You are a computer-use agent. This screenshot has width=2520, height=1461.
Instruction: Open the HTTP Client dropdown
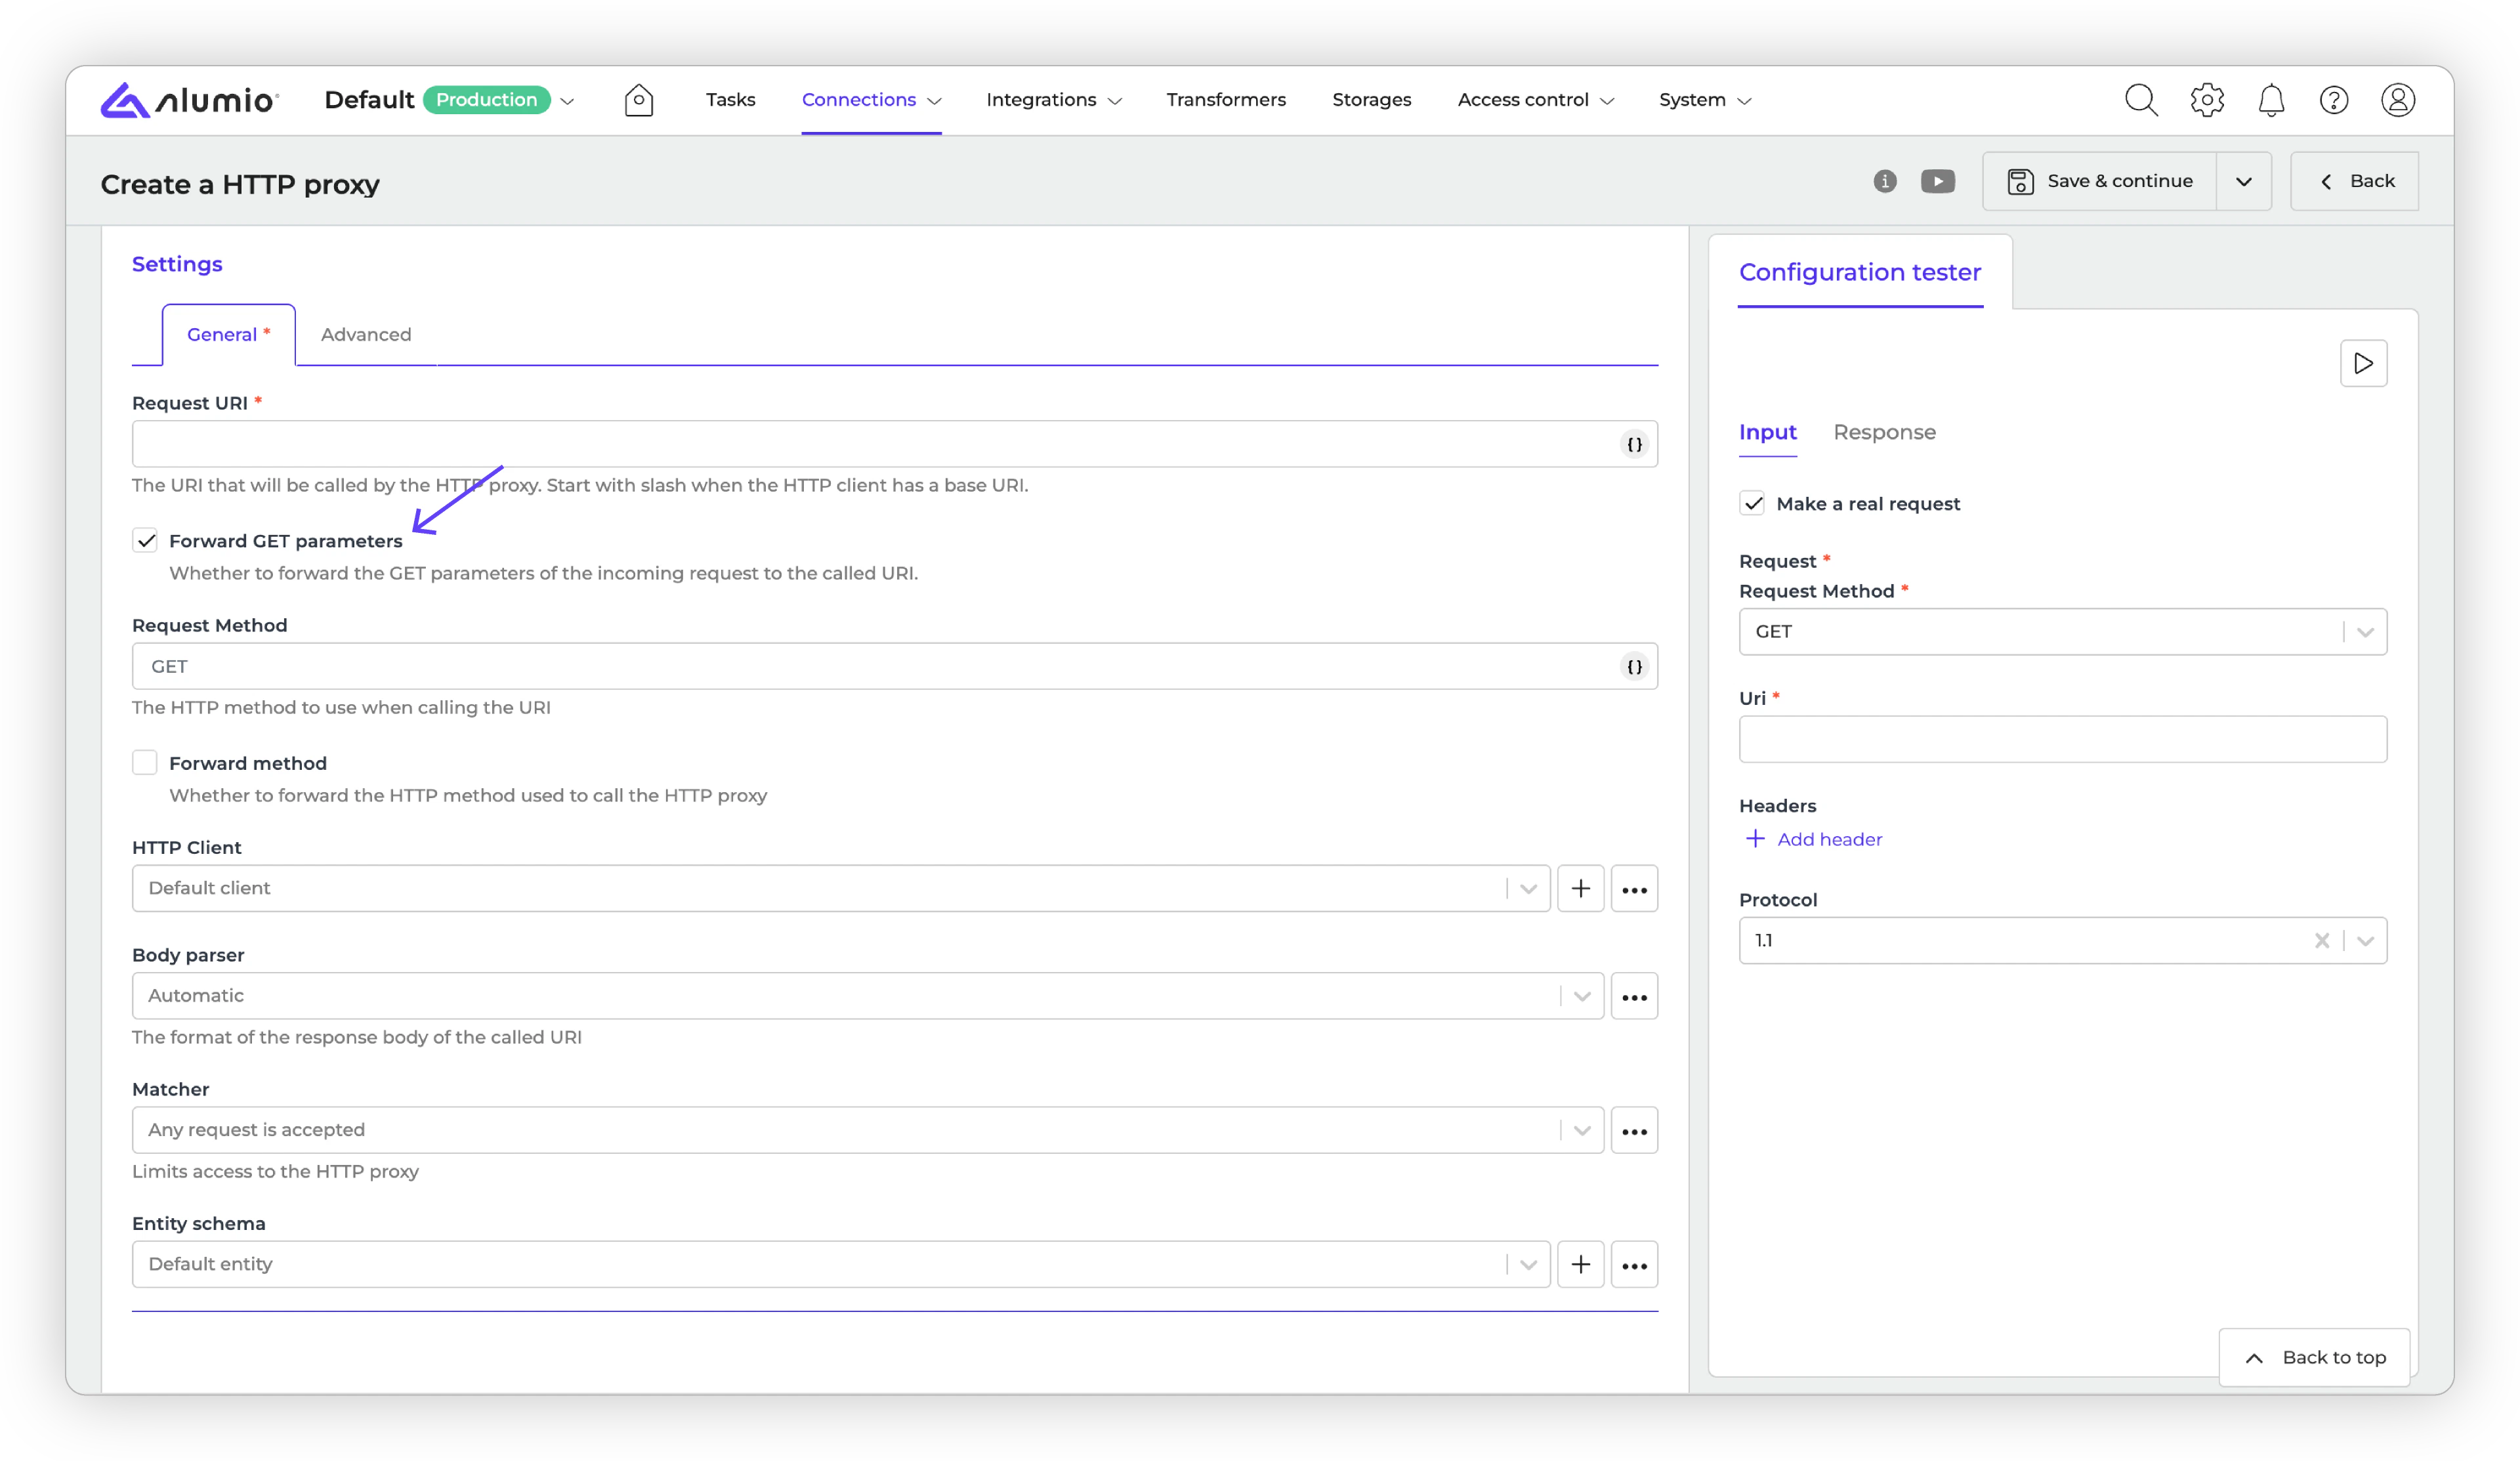(841, 888)
